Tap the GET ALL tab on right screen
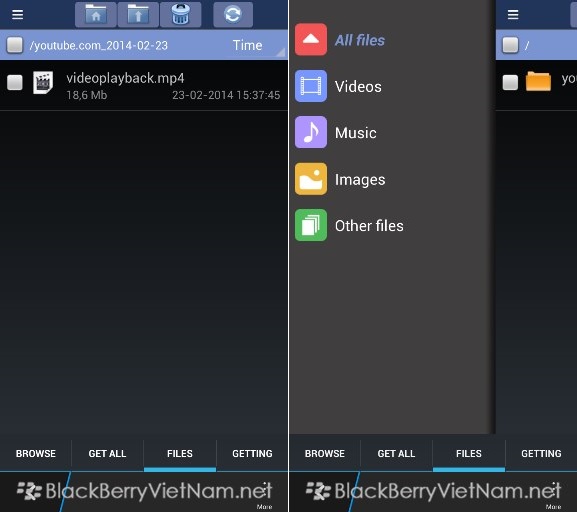This screenshot has width=577, height=512. 396,453
